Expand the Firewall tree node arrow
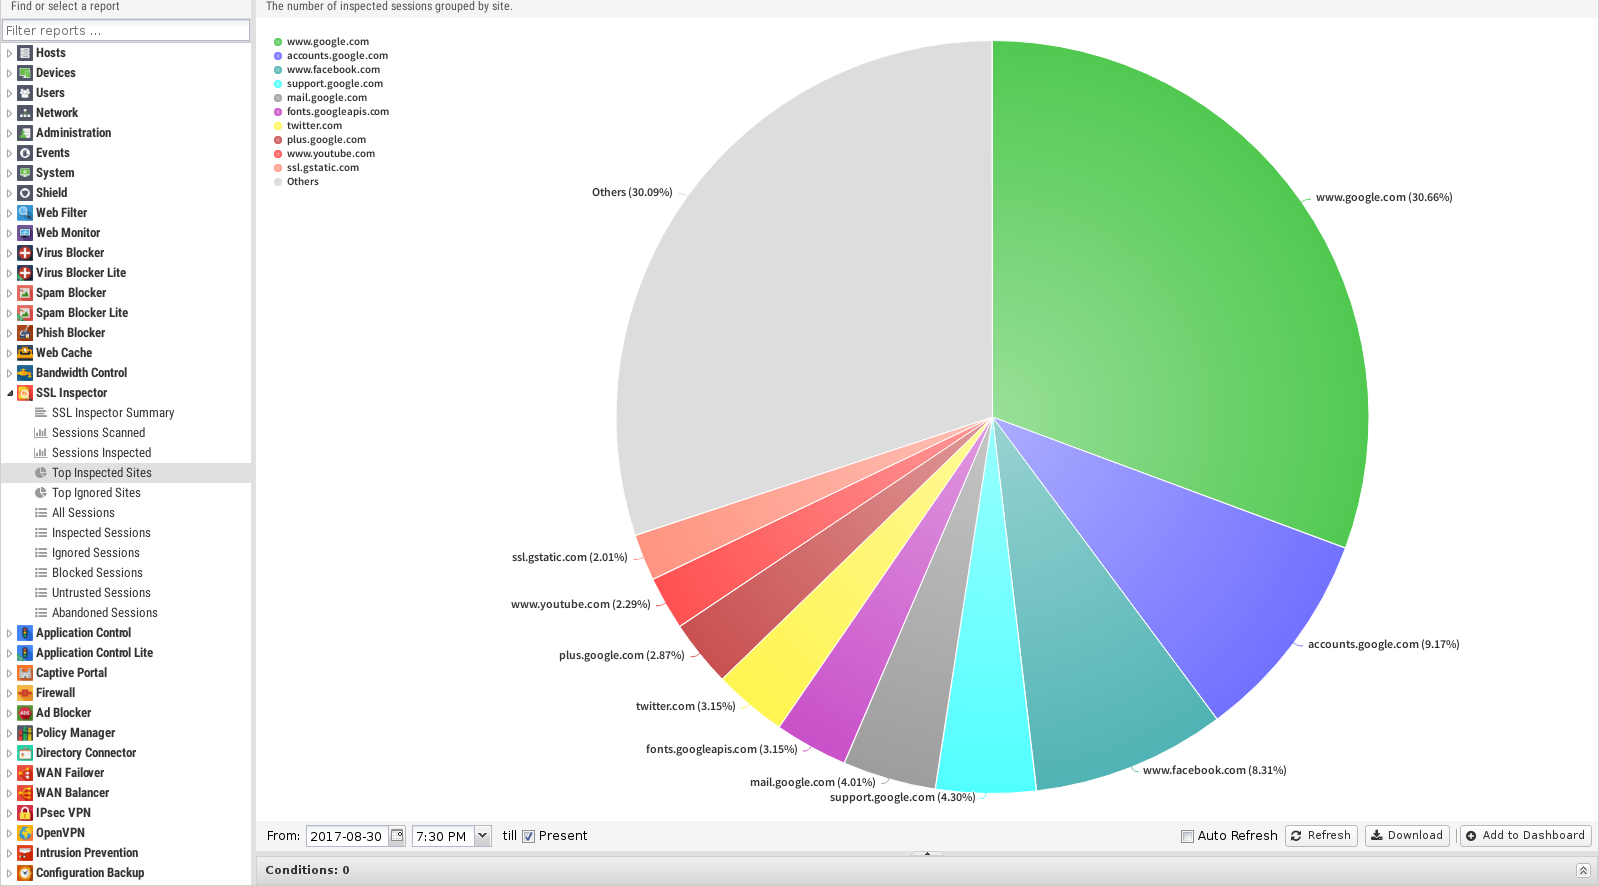 click(x=10, y=693)
